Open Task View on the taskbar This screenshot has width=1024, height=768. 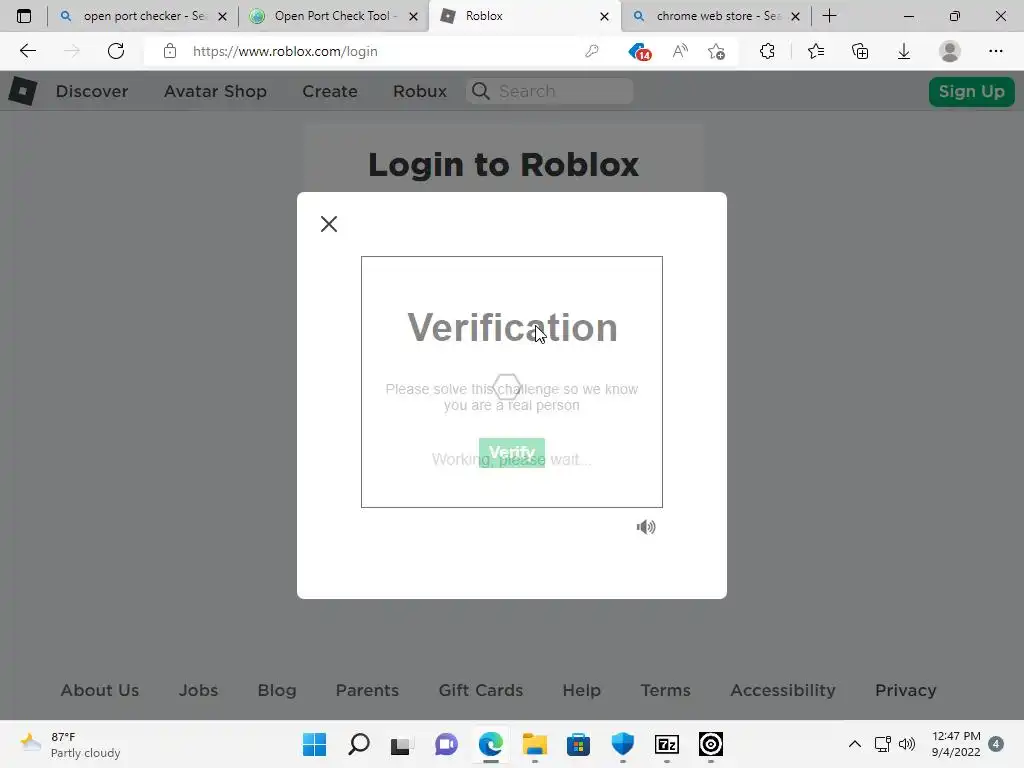coord(402,744)
